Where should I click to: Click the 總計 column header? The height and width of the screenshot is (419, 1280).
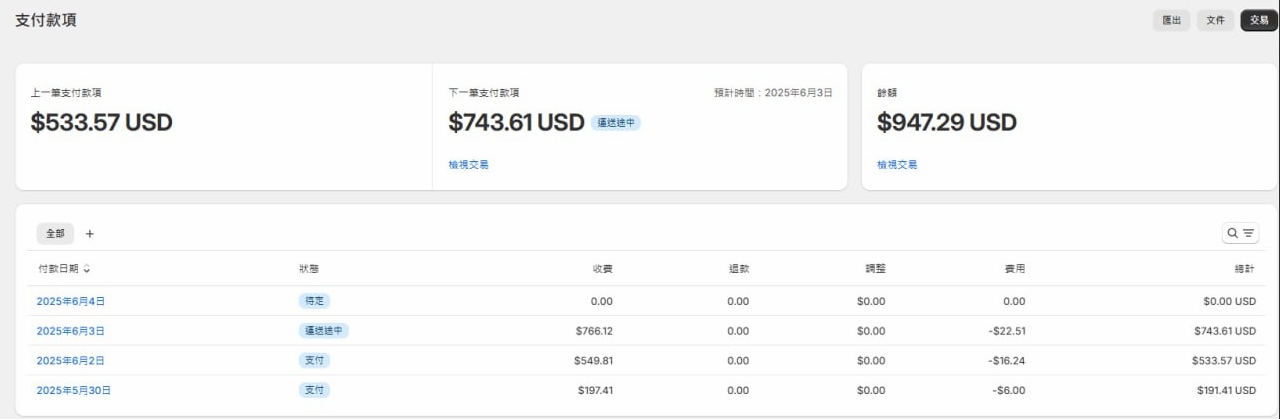[x=1245, y=269]
